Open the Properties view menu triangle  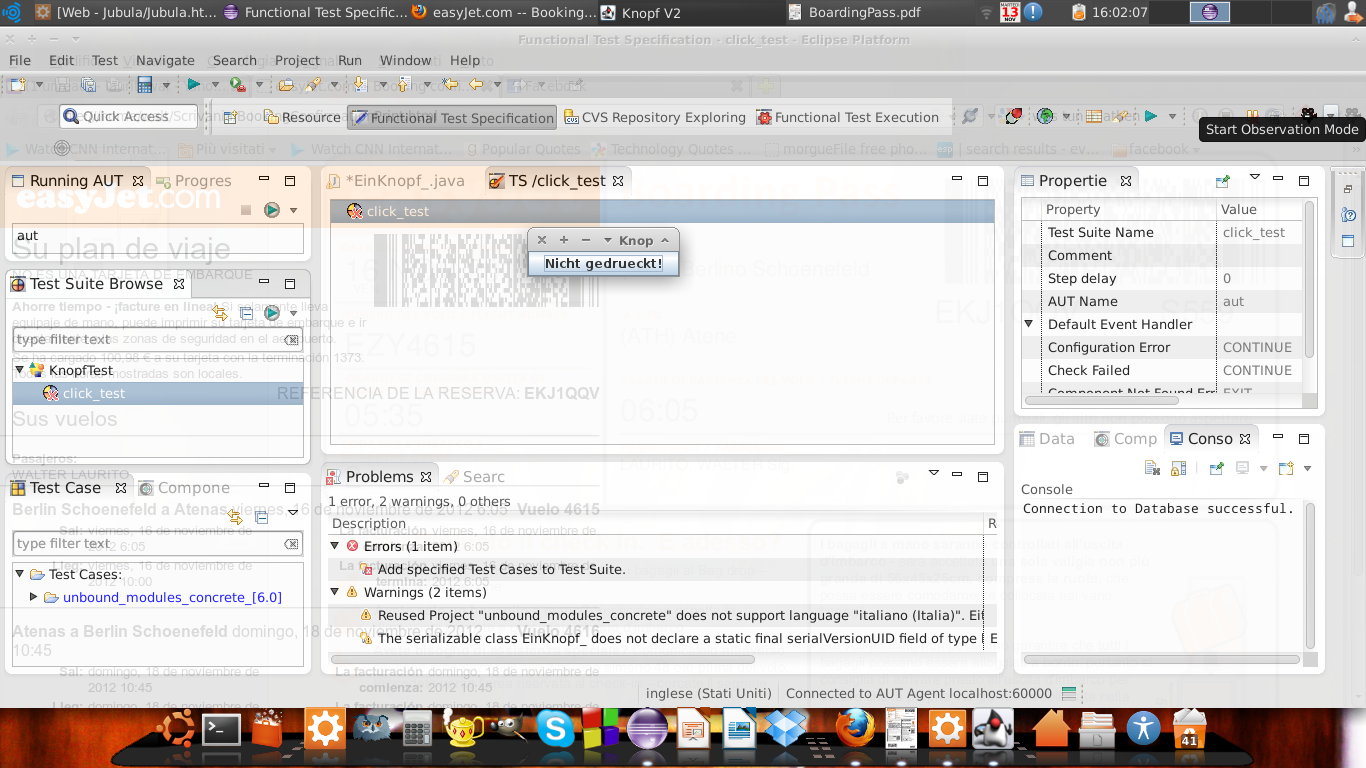(x=1255, y=178)
